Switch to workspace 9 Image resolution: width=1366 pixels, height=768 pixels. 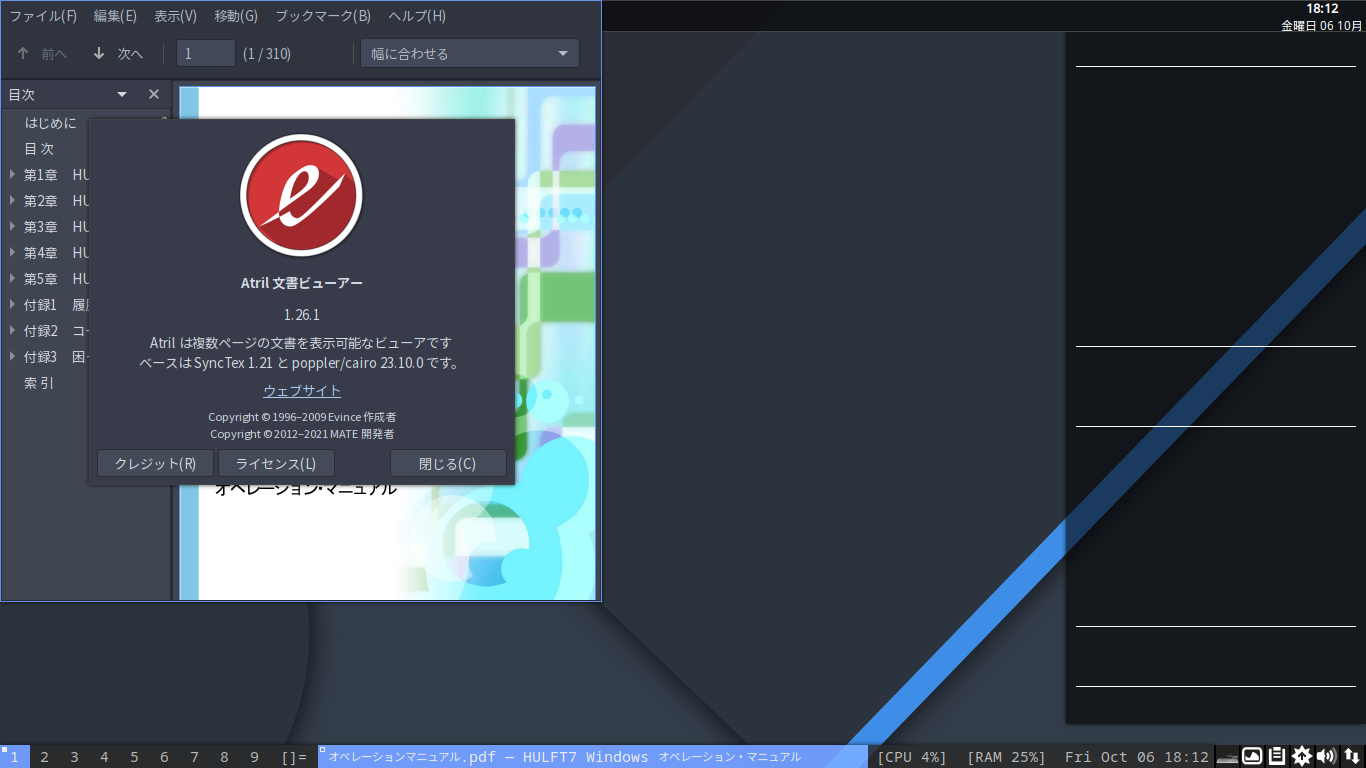254,757
